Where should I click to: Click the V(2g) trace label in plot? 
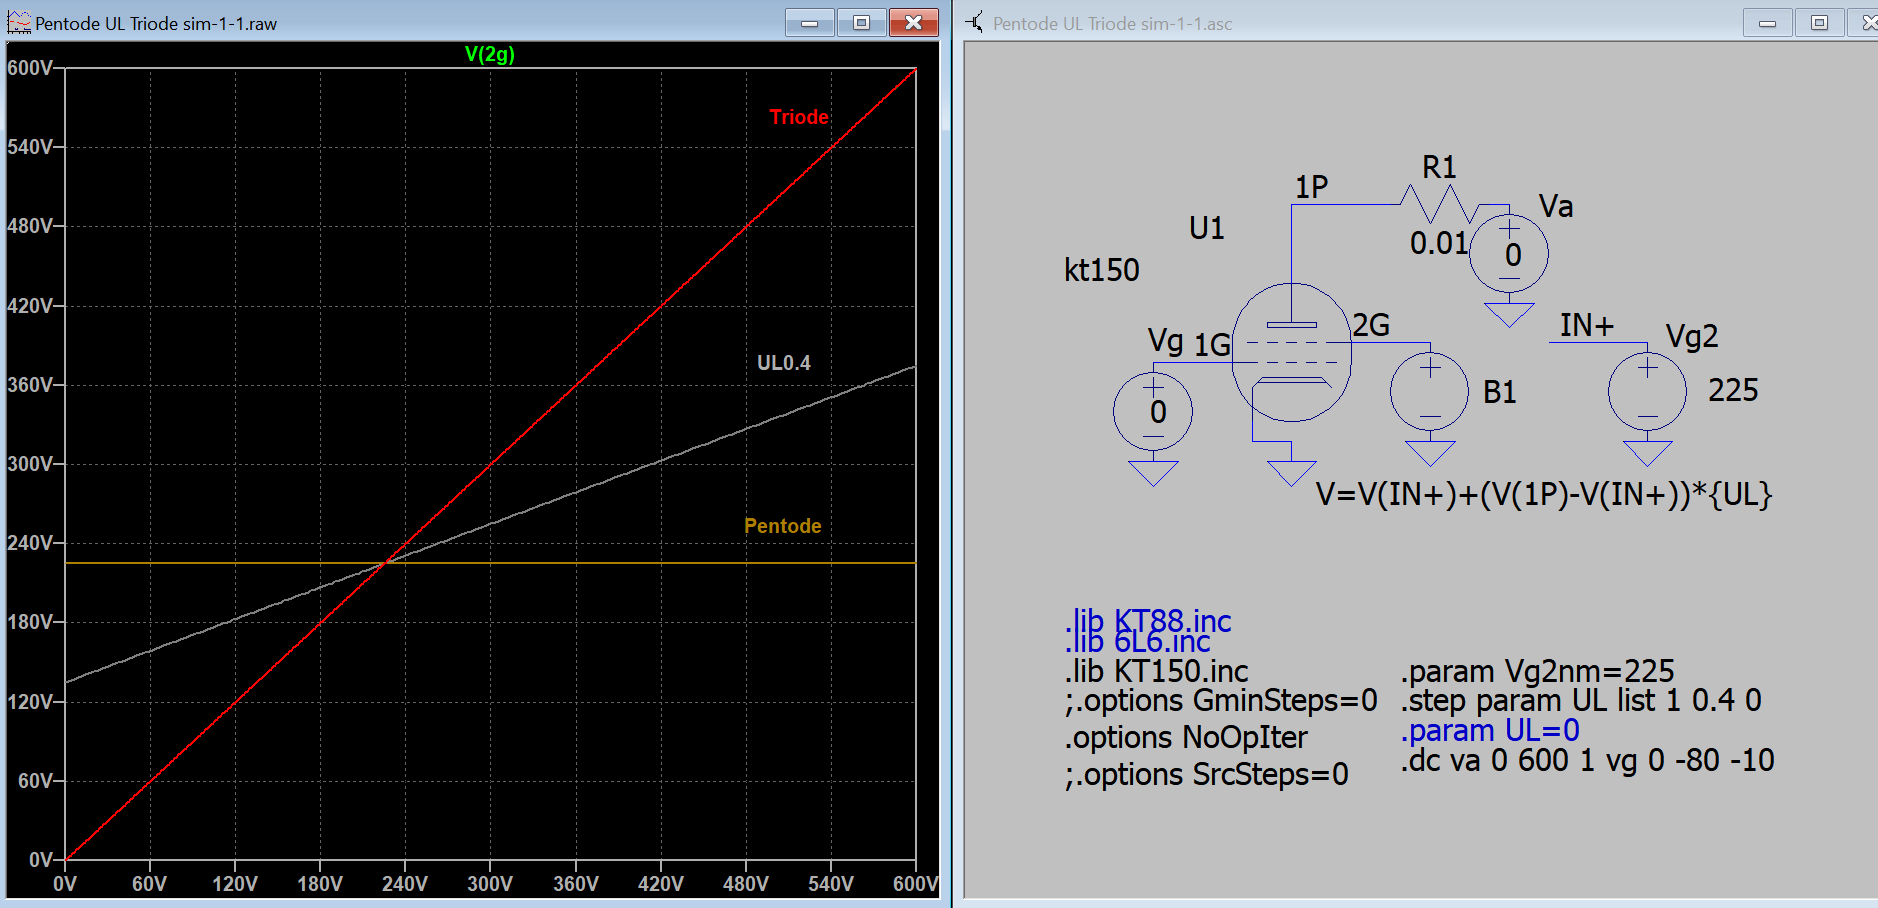[x=489, y=54]
